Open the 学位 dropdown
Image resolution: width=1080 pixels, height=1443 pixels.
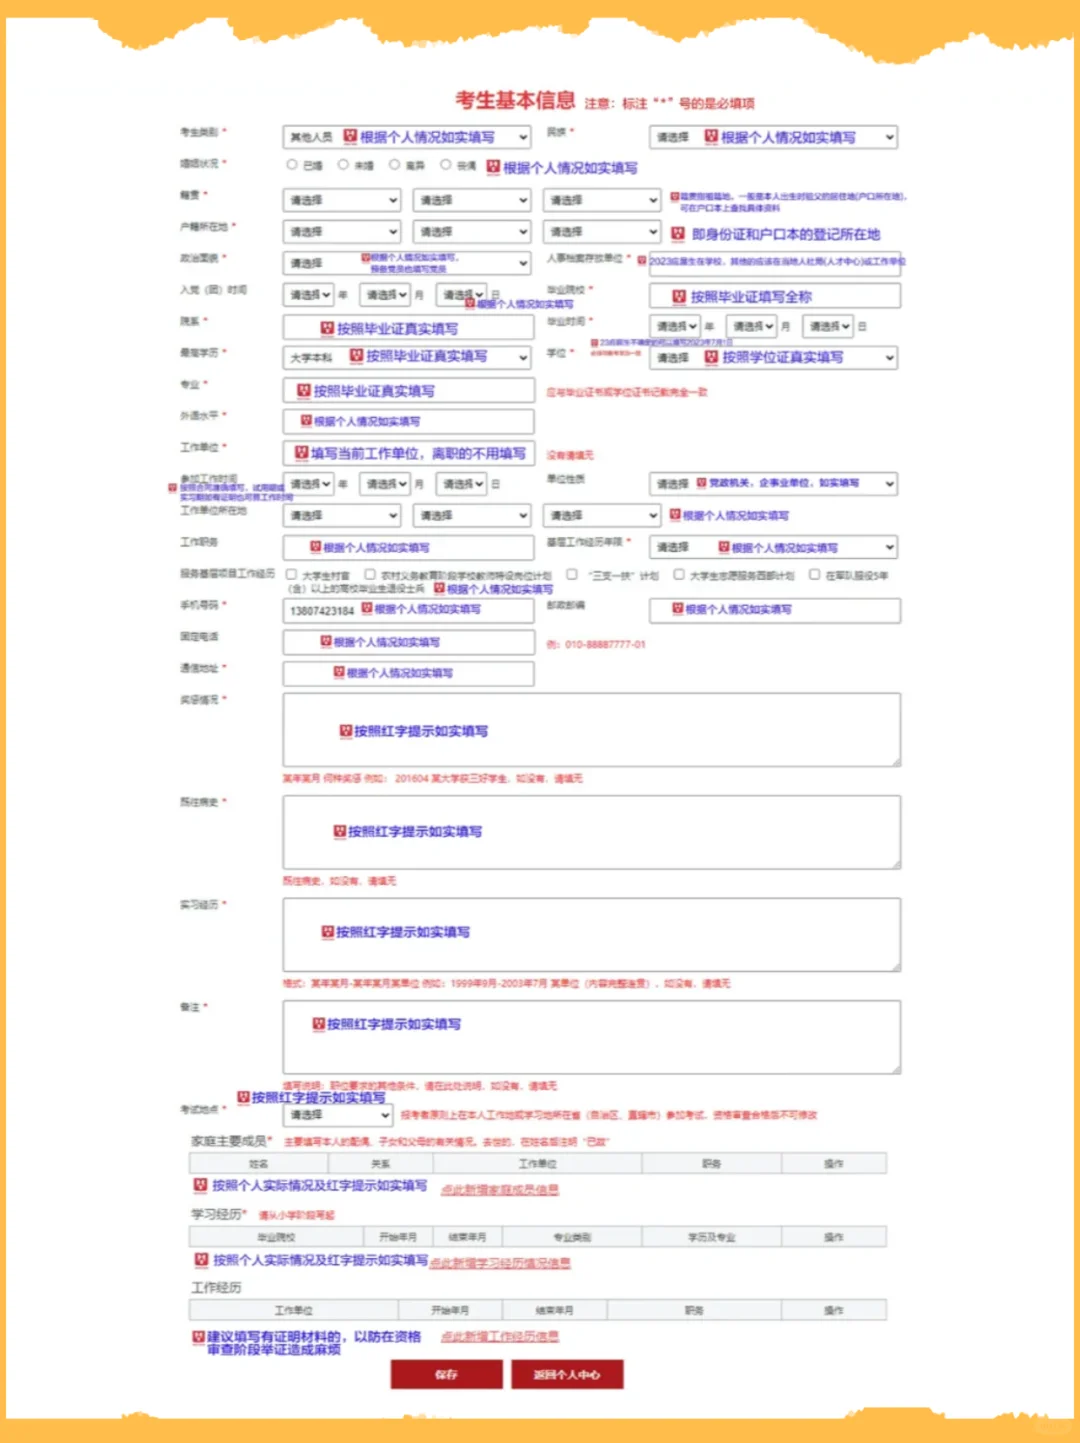coord(773,357)
